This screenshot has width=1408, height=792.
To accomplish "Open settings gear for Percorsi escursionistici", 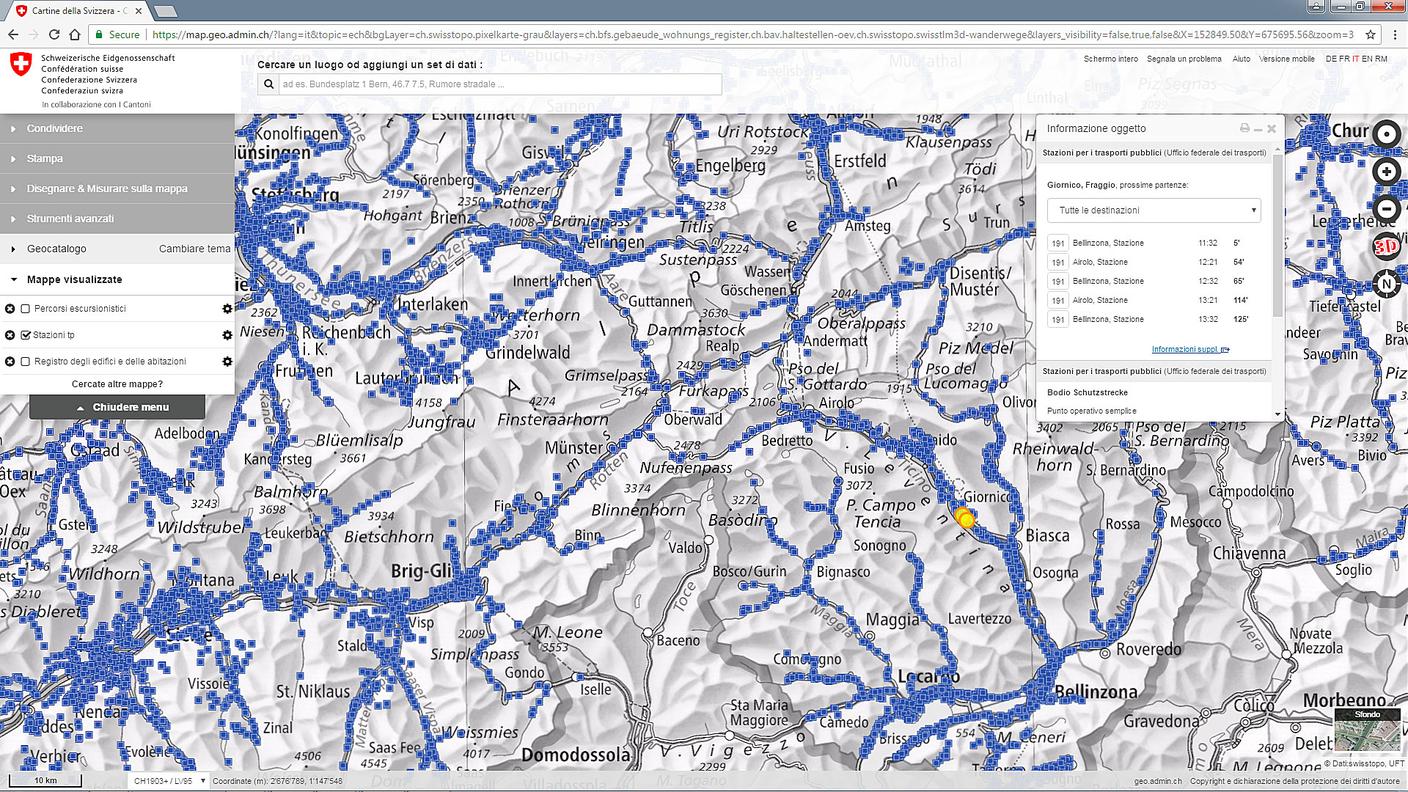I will (x=227, y=309).
